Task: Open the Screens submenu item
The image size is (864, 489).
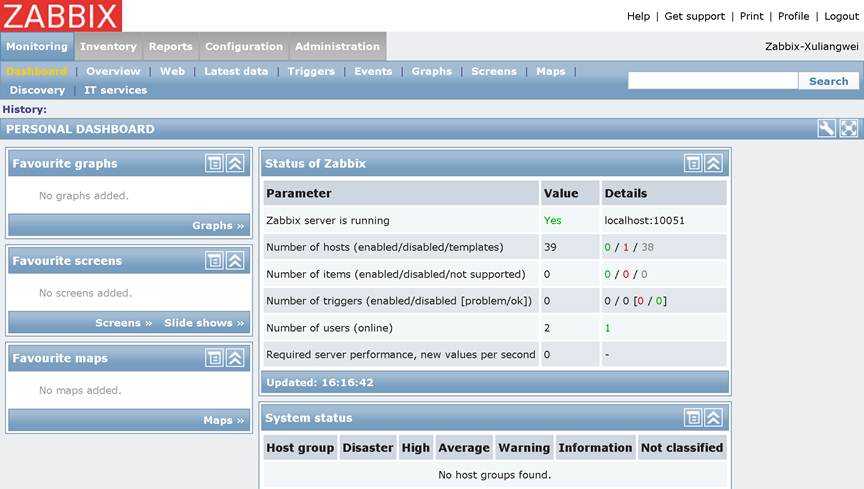Action: pos(494,71)
